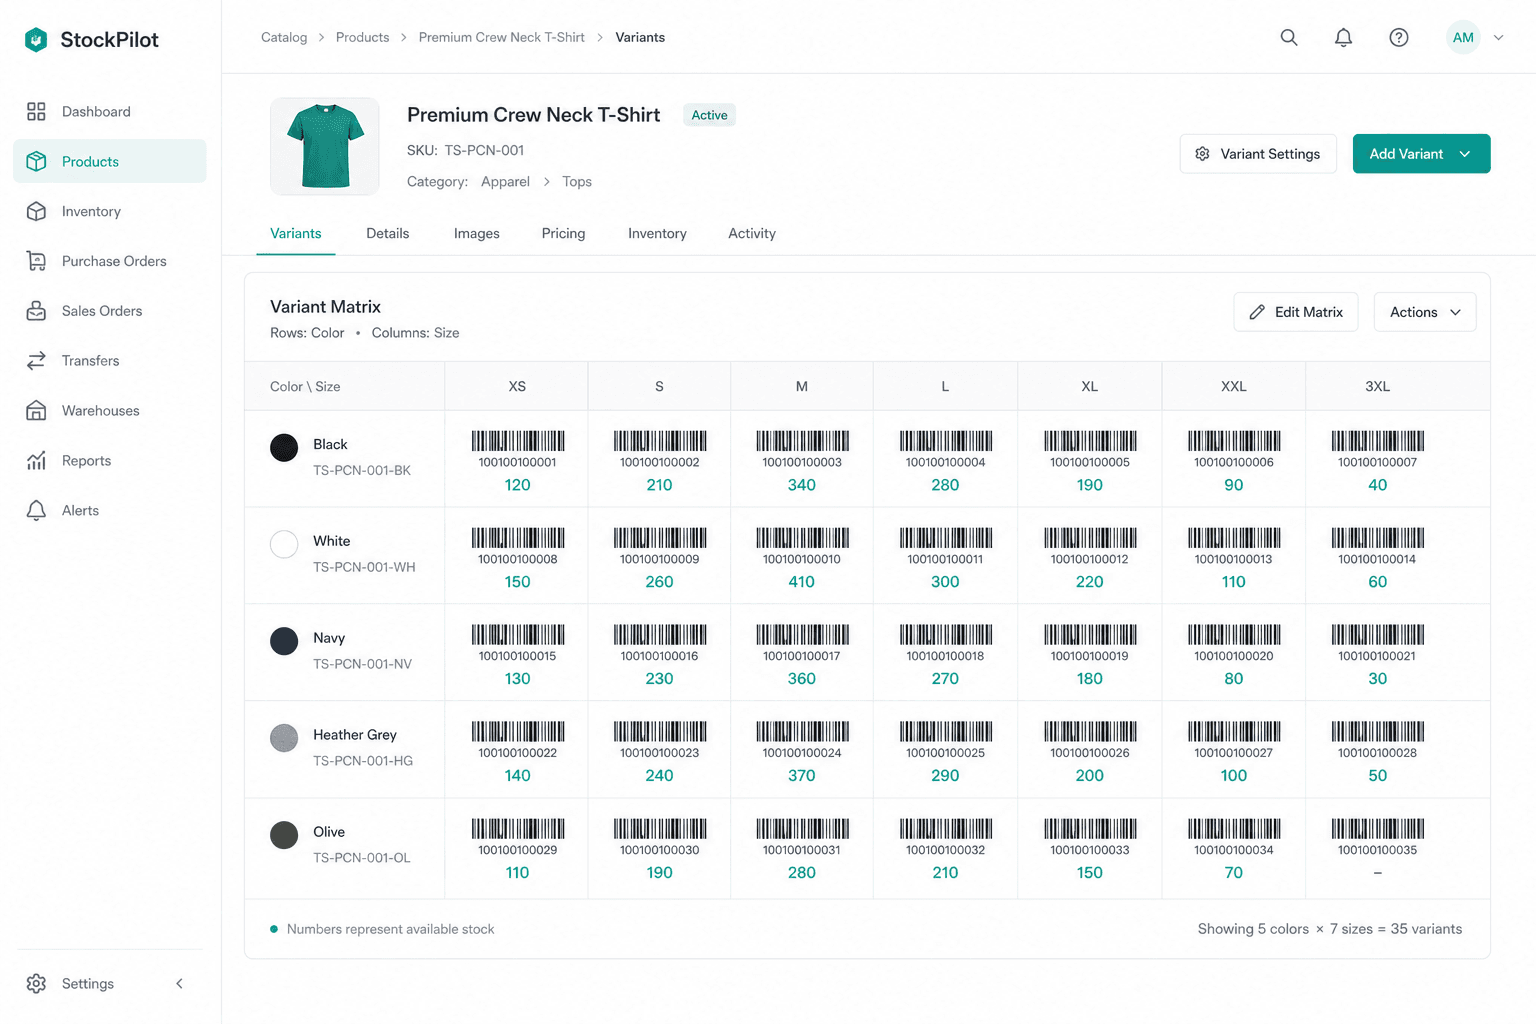Open the help question mark icon
Viewport: 1536px width, 1024px height.
pyautogui.click(x=1399, y=37)
